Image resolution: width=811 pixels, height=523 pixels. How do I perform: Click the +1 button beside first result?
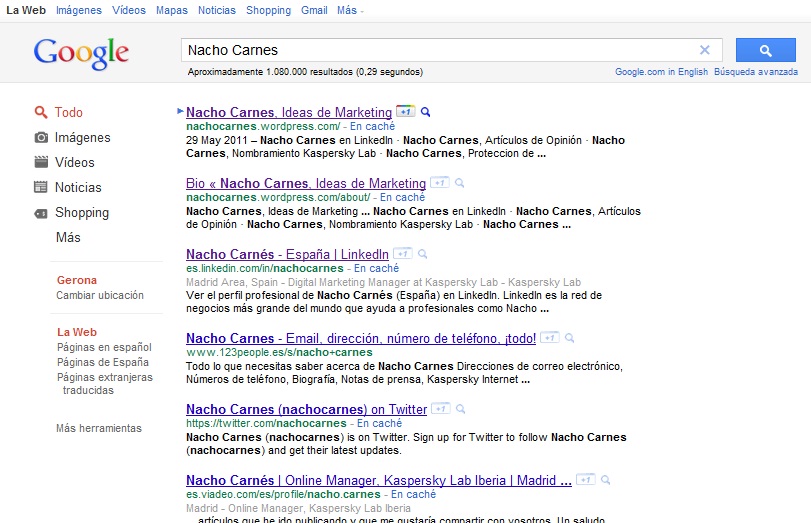click(x=405, y=112)
